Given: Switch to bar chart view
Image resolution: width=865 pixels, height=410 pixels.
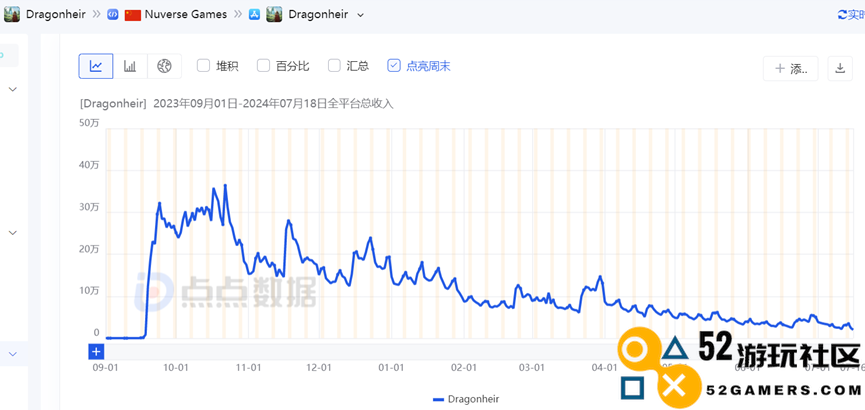Looking at the screenshot, I should tap(130, 66).
